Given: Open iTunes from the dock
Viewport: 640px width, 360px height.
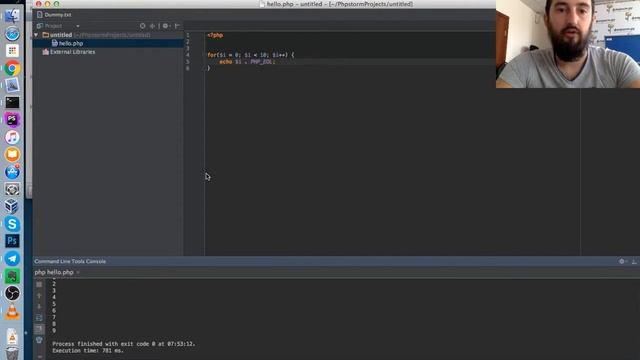Looking at the screenshot, I should (x=12, y=137).
